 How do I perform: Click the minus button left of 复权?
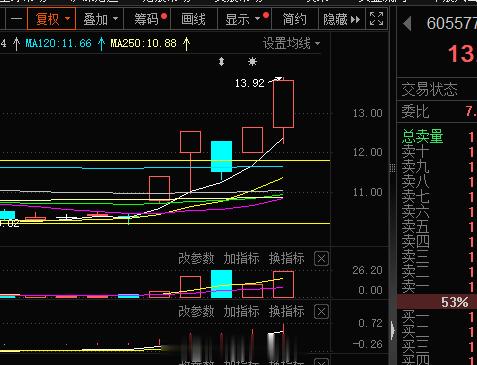pos(16,19)
